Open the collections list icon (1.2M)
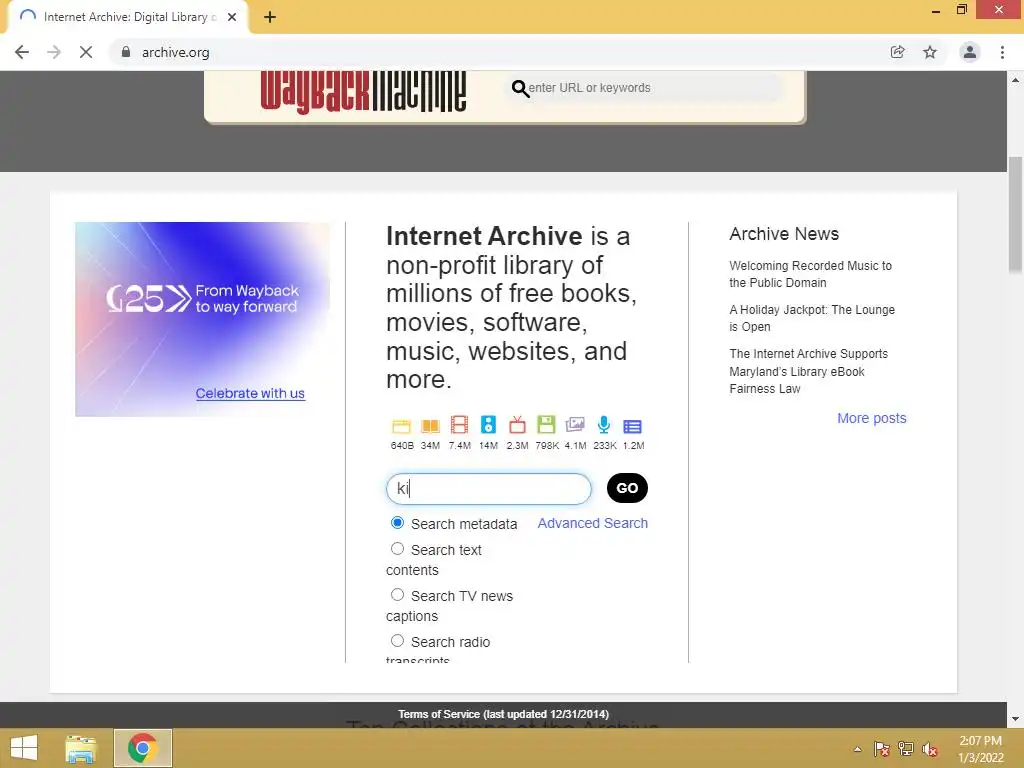 (x=632, y=426)
